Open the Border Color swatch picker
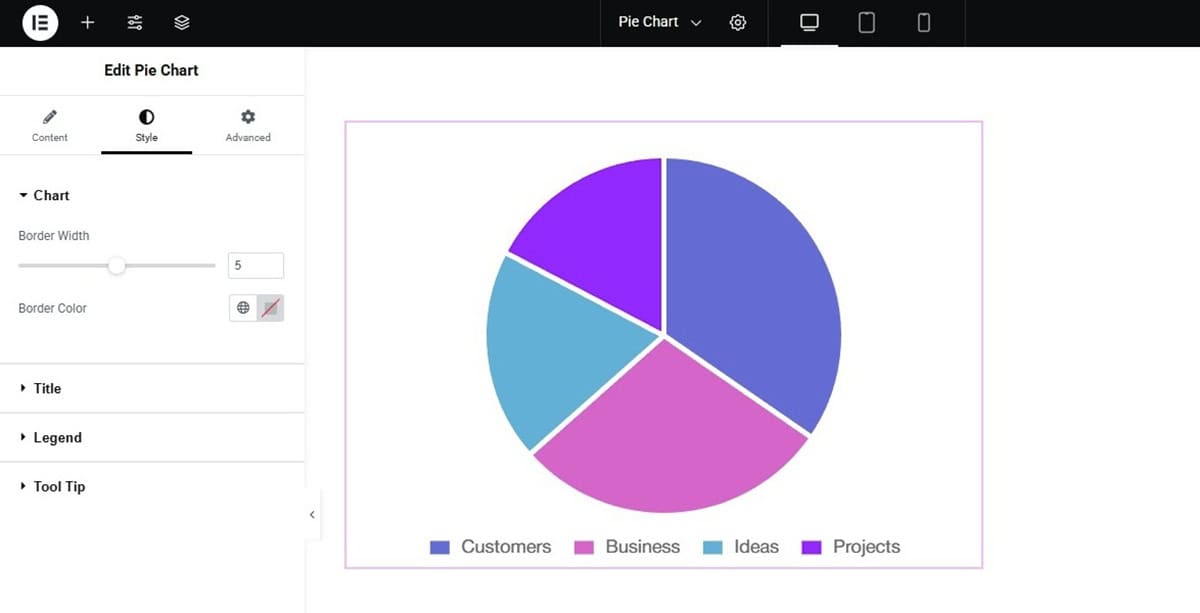This screenshot has width=1200, height=613. tap(270, 308)
